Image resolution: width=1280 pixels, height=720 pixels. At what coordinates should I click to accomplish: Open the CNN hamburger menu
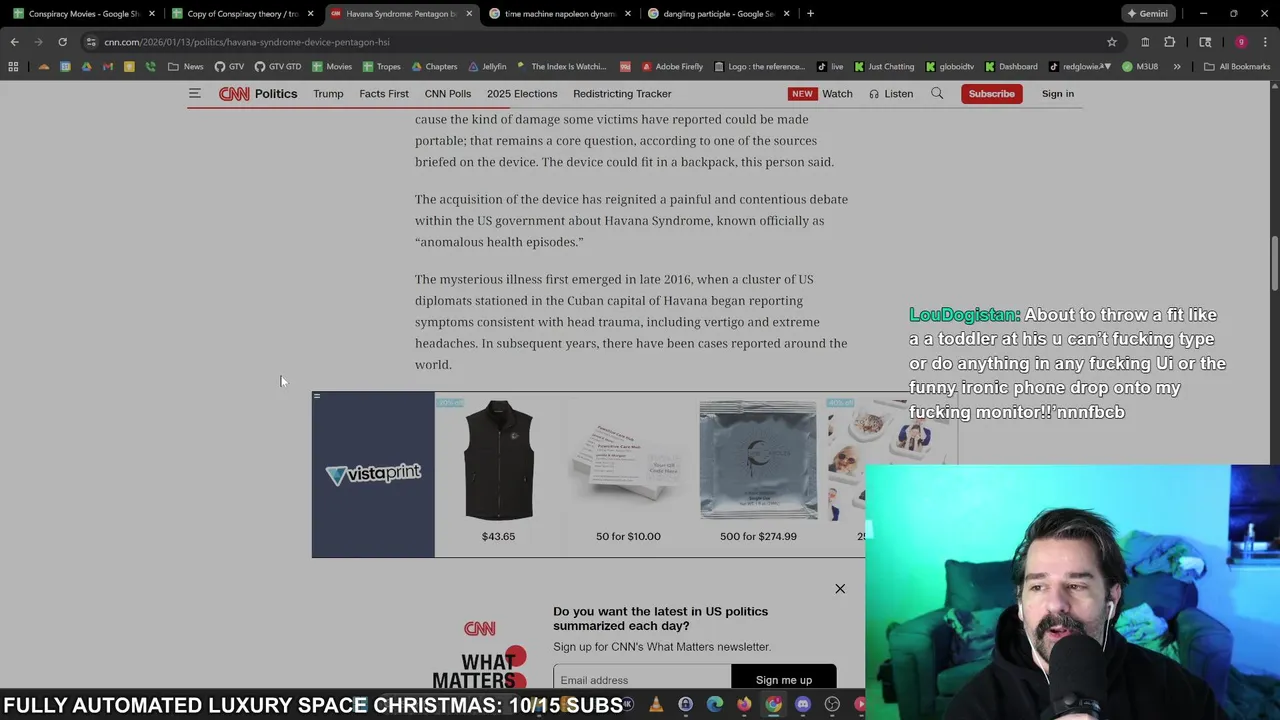tap(195, 93)
